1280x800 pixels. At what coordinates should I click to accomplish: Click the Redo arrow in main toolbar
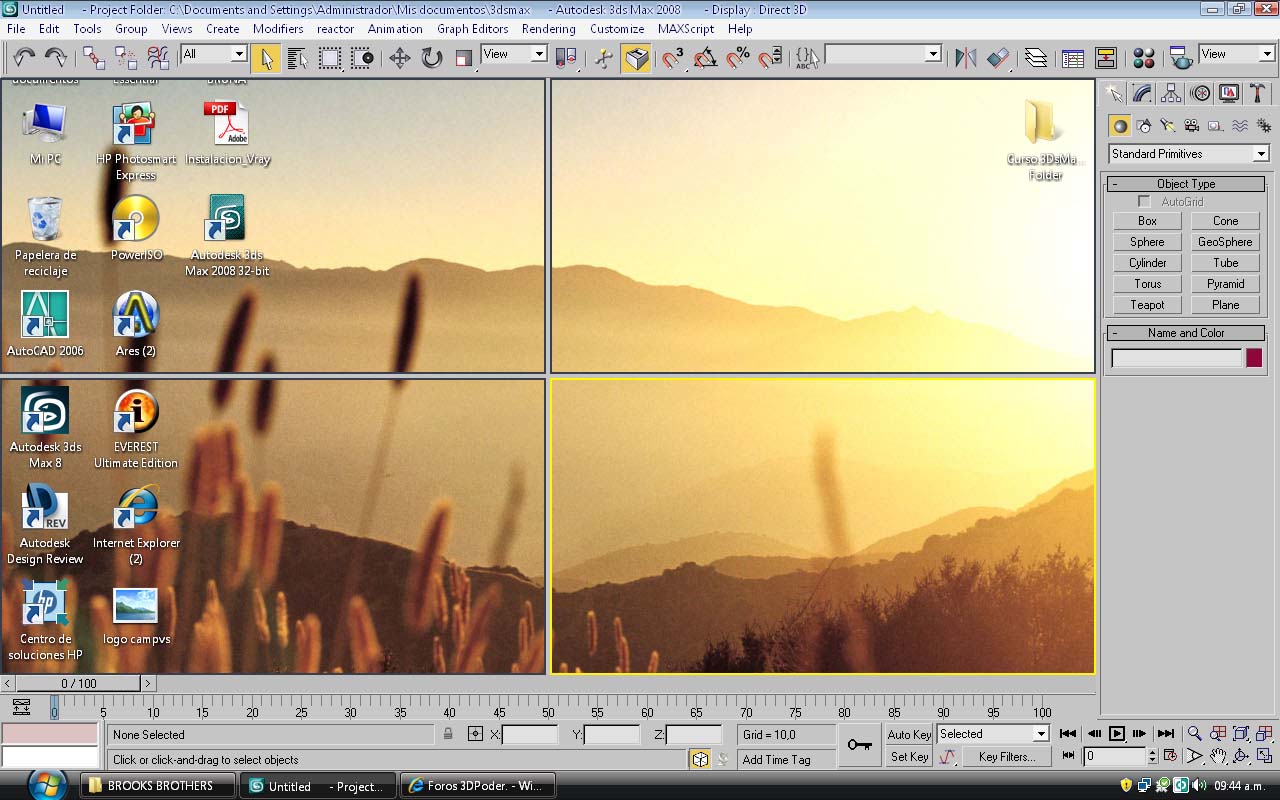[x=56, y=58]
